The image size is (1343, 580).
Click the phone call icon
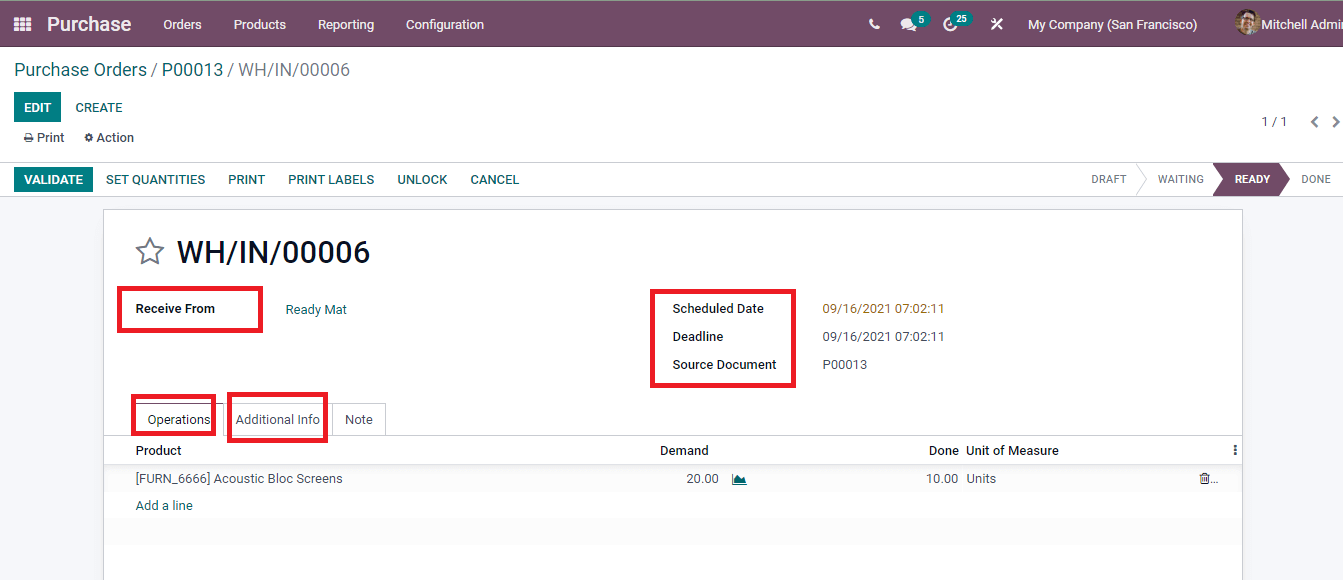click(874, 24)
